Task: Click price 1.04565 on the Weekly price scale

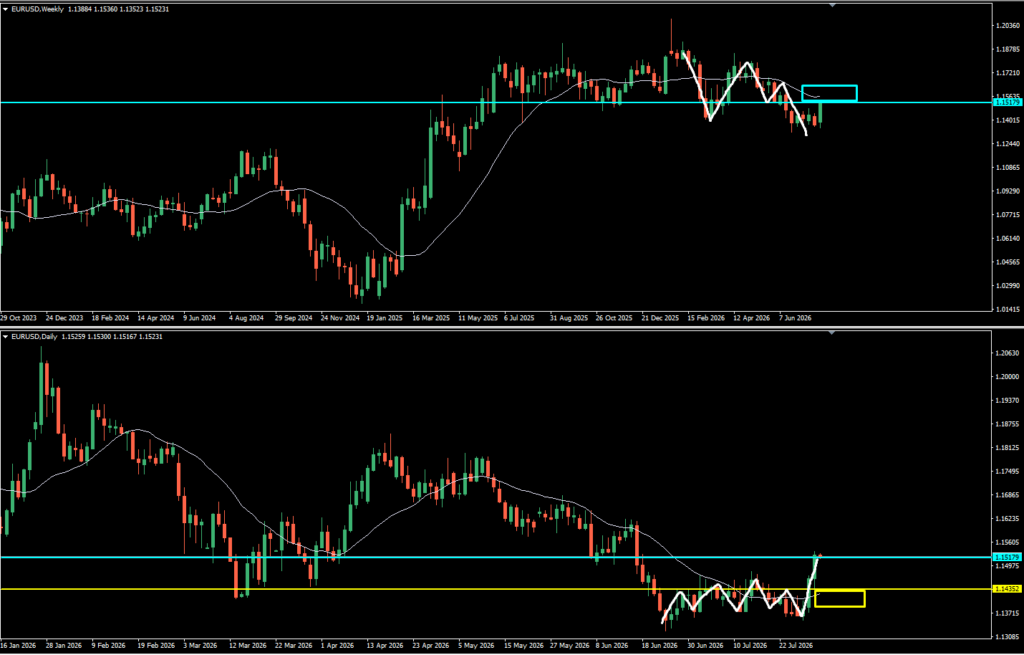Action: point(1010,263)
